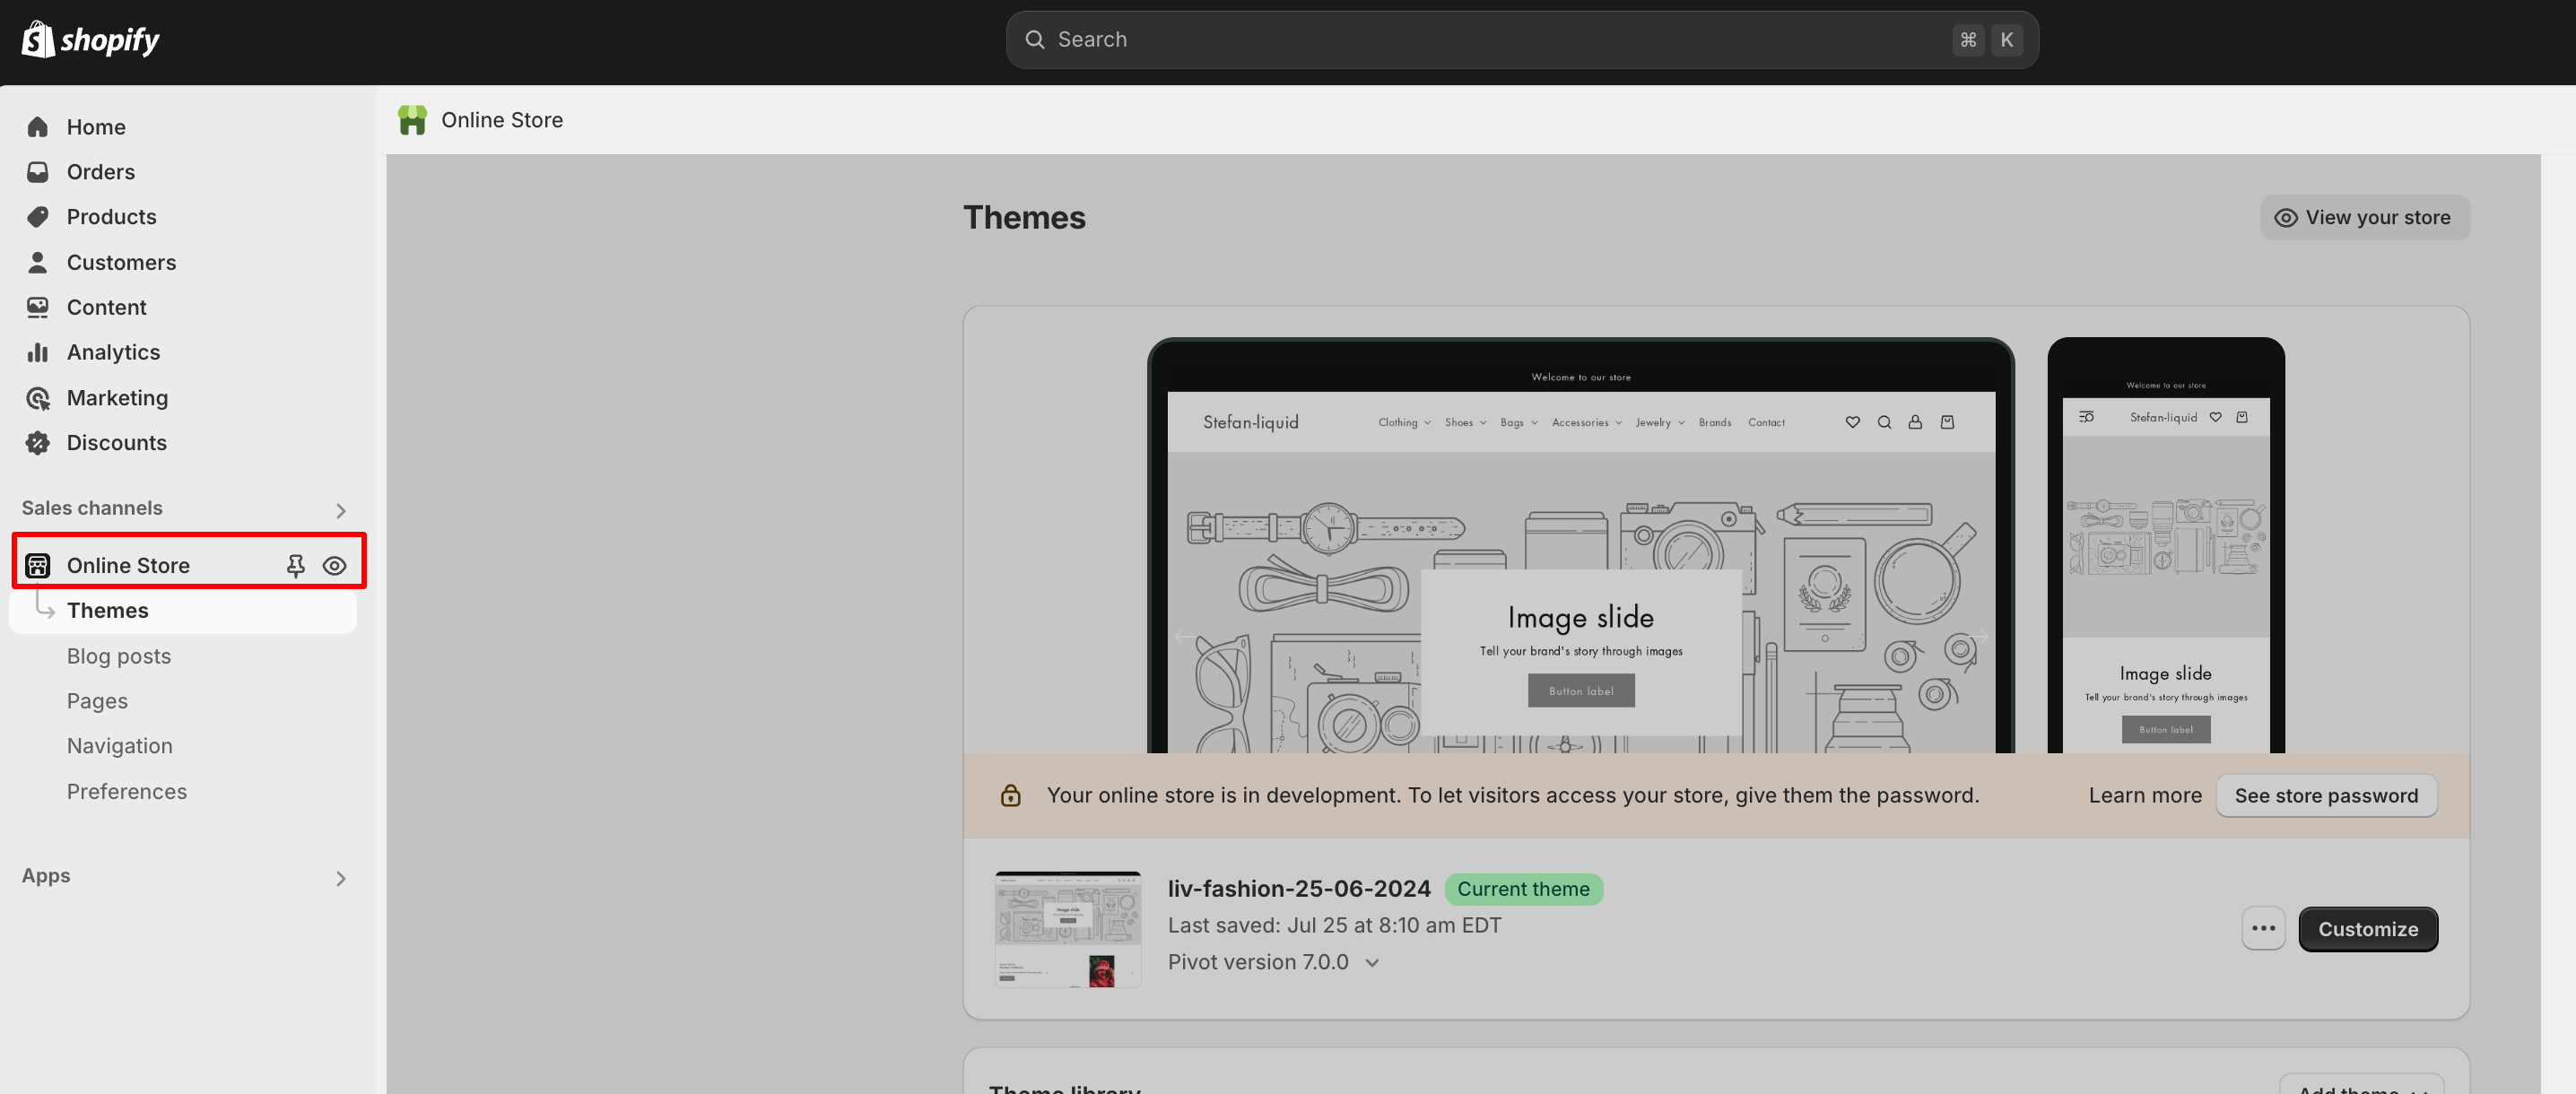This screenshot has width=2576, height=1094.
Task: Click the Home icon in sidebar
Action: tap(38, 127)
